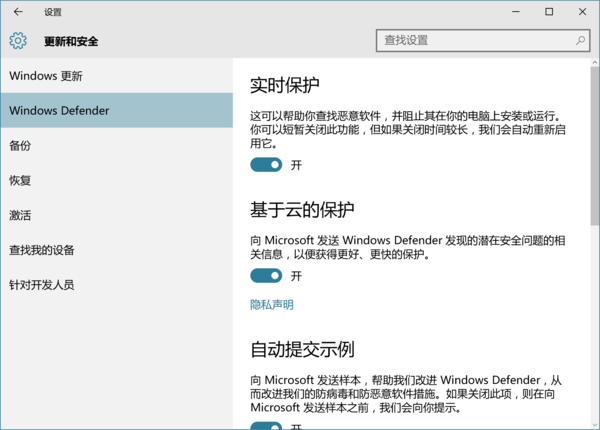Click the scrollbar up arrow

595,62
